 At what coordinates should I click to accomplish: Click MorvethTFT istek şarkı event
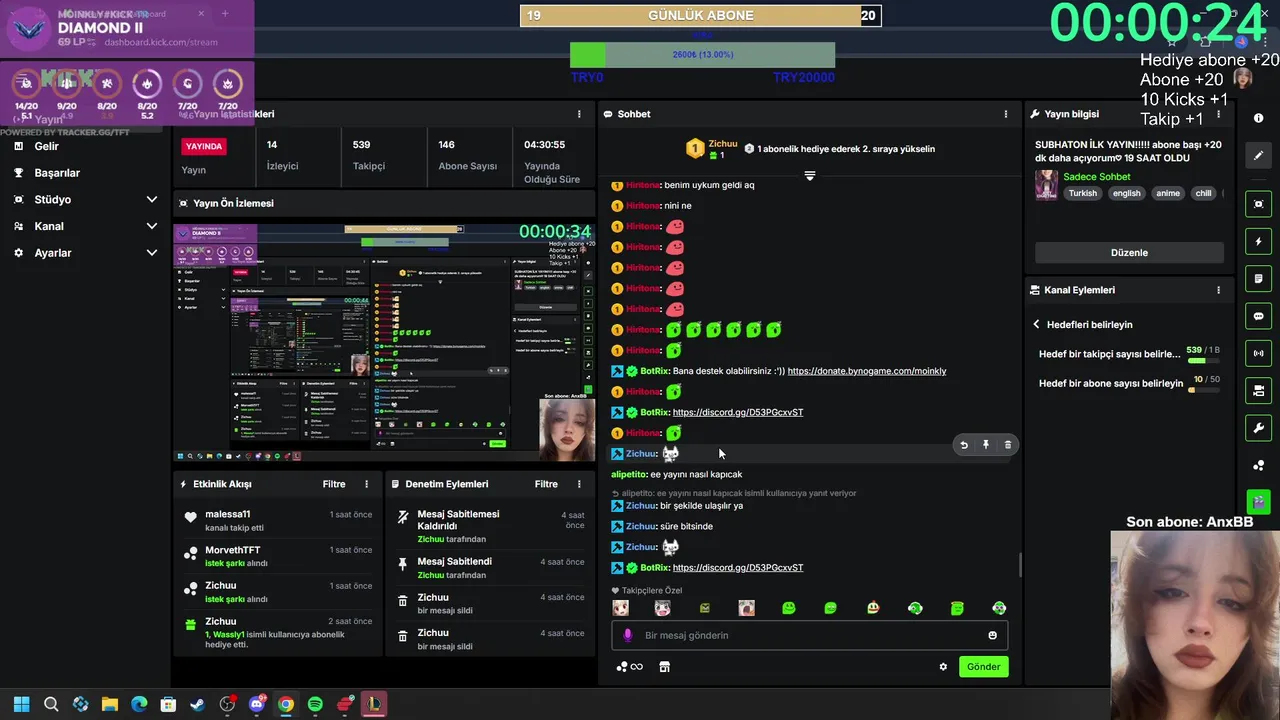(278, 557)
